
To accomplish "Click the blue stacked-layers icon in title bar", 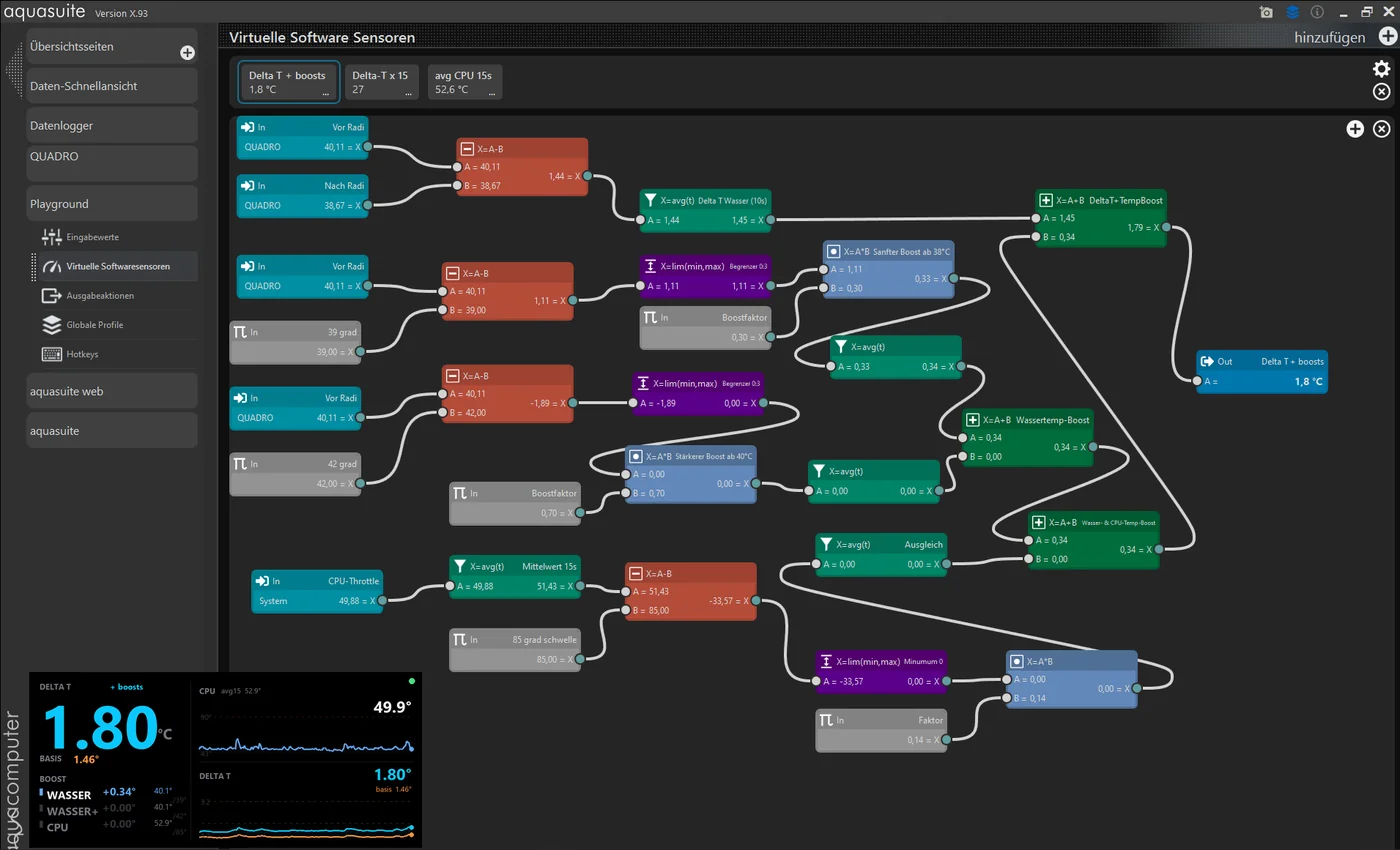I will click(1293, 12).
